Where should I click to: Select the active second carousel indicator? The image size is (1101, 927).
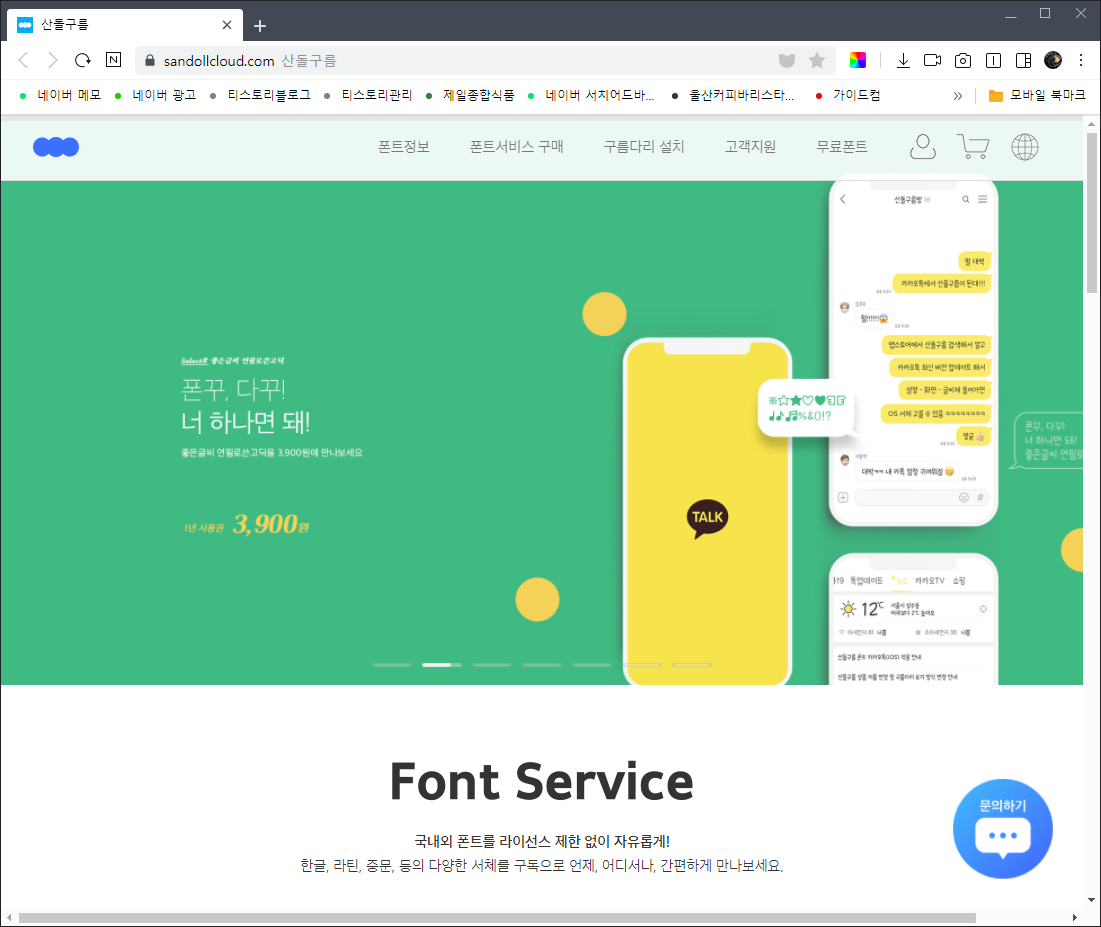pyautogui.click(x=442, y=664)
